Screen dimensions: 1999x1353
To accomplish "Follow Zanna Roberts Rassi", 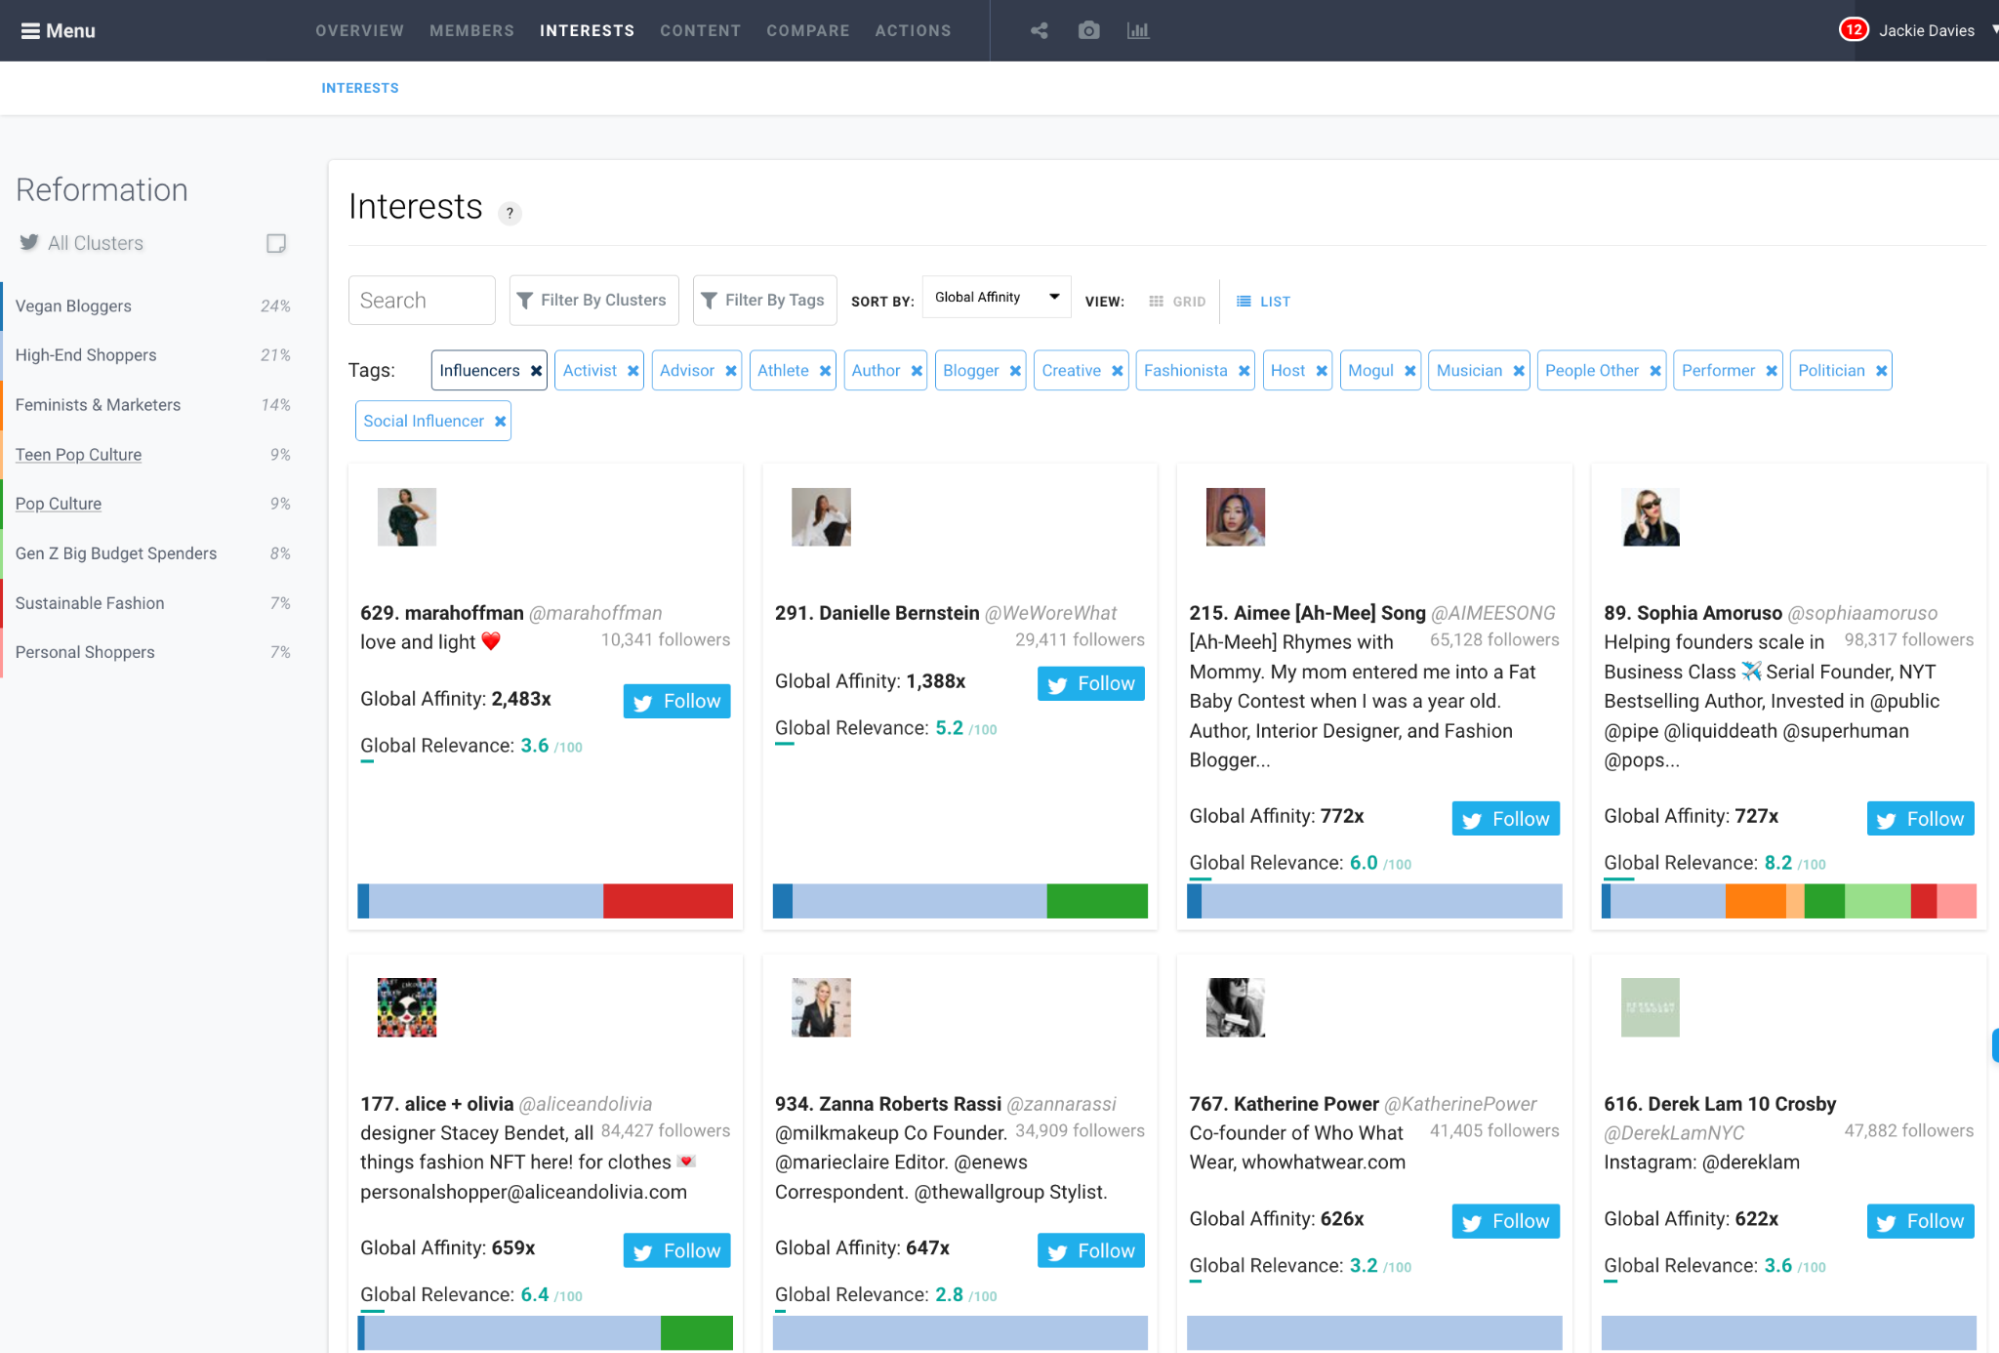I will (1091, 1251).
